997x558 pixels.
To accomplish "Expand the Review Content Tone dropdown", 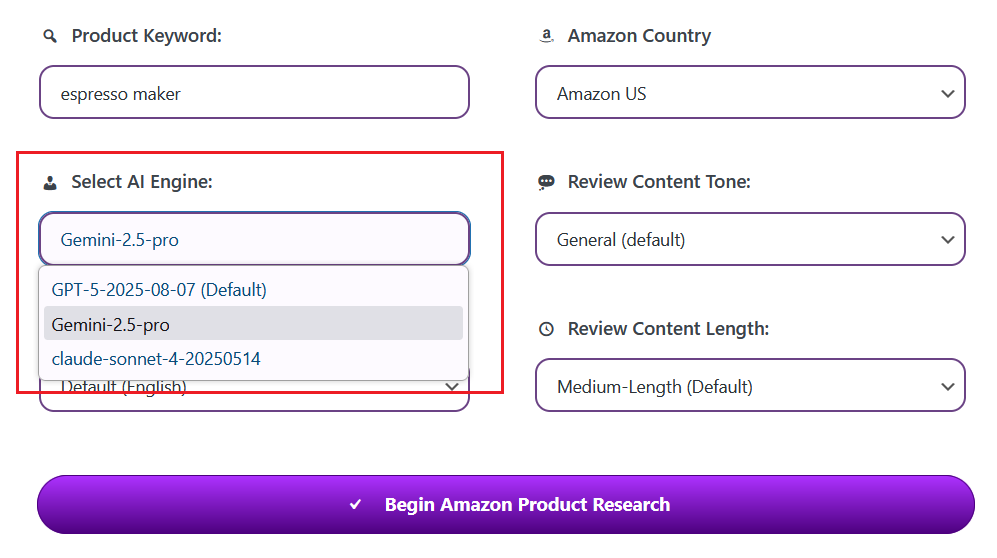I will point(750,239).
